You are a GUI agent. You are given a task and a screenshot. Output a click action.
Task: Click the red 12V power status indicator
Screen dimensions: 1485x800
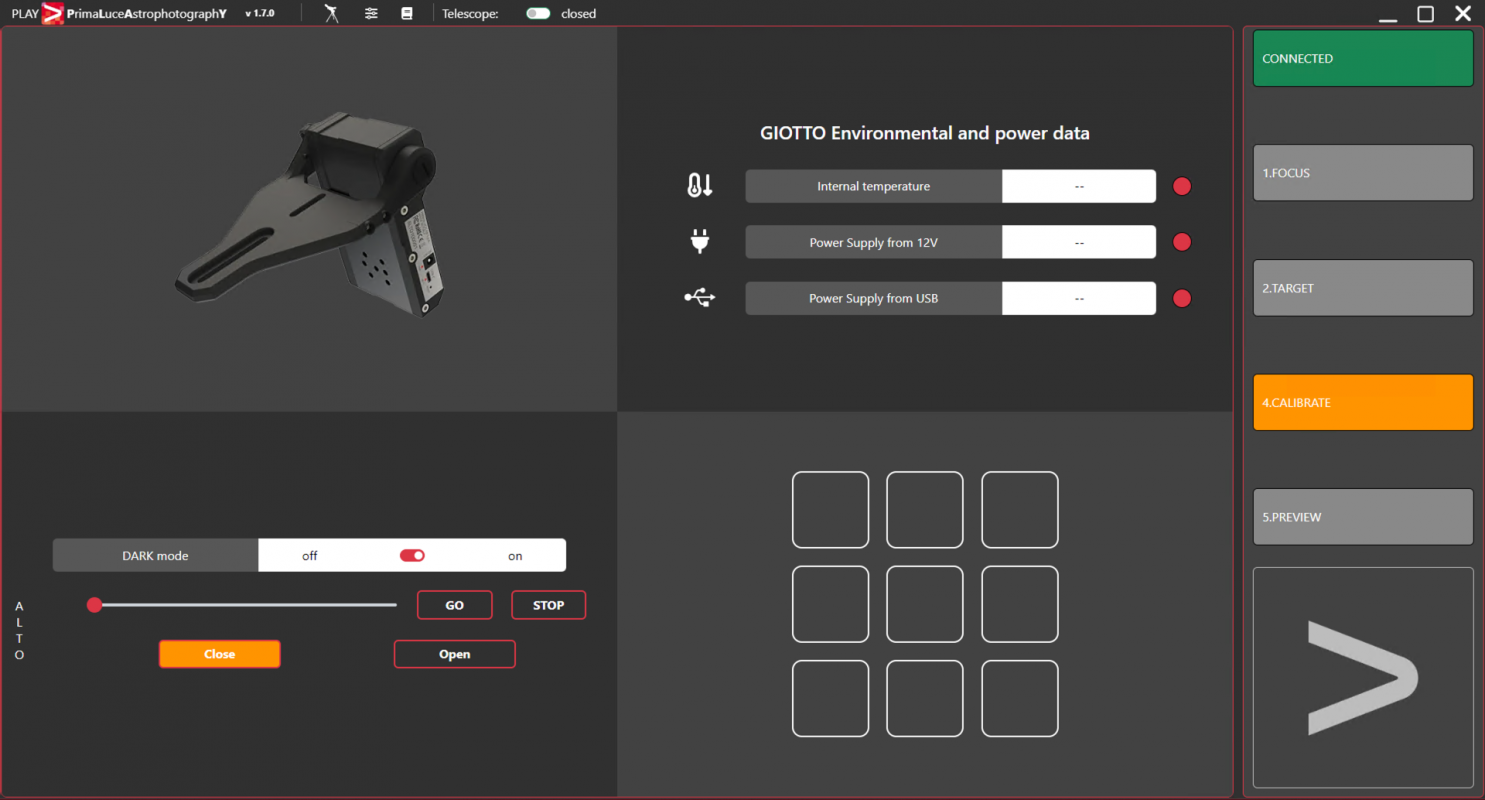coord(1182,242)
